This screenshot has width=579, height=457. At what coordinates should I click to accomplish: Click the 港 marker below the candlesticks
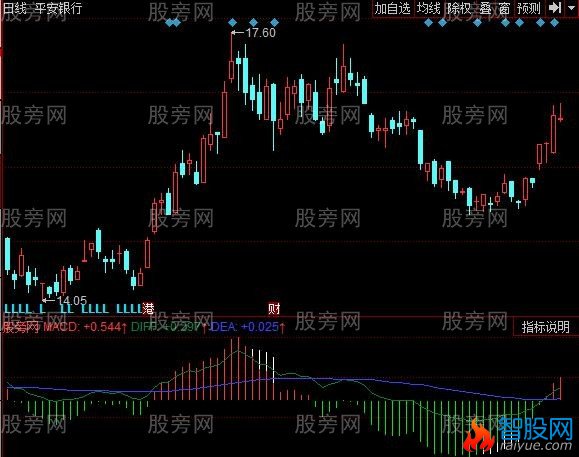pyautogui.click(x=148, y=308)
